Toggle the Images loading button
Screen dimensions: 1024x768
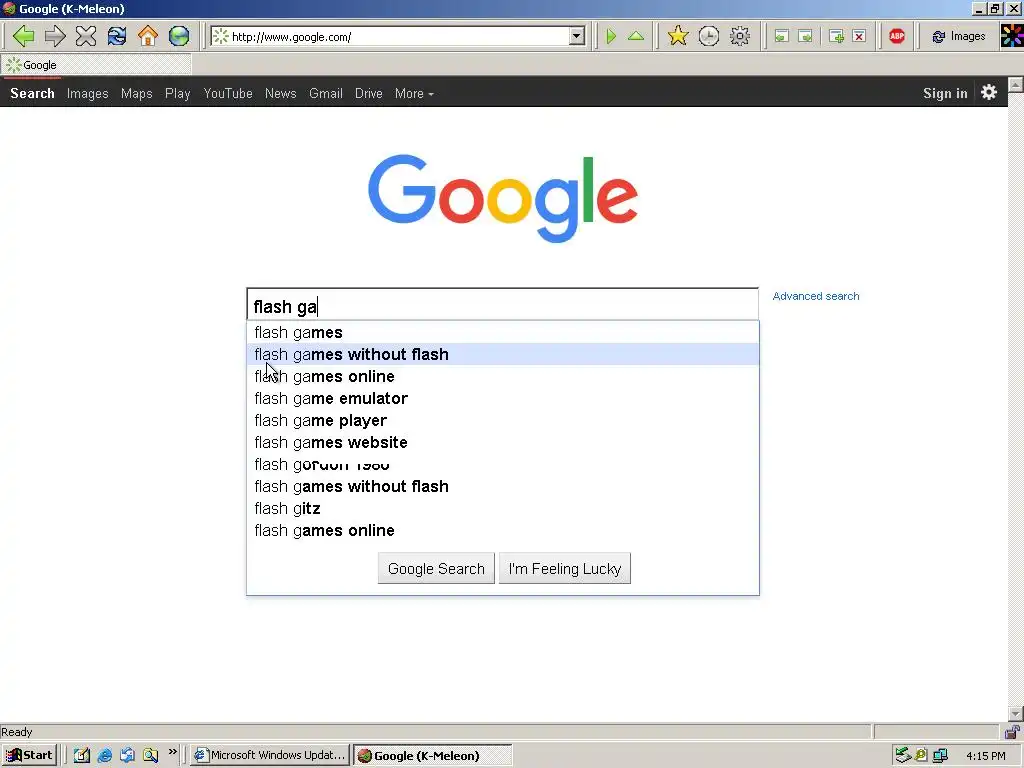(958, 37)
